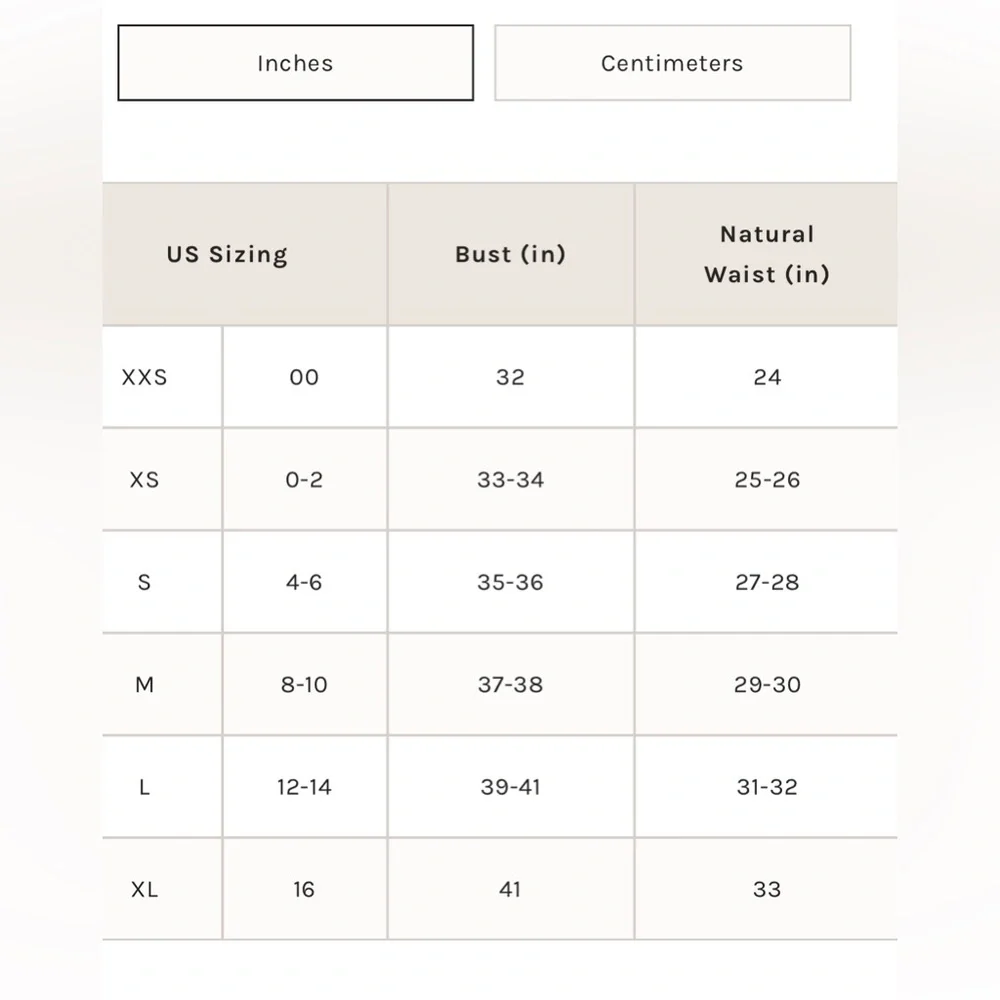Switch to the Centimeters unit button

pyautogui.click(x=672, y=63)
